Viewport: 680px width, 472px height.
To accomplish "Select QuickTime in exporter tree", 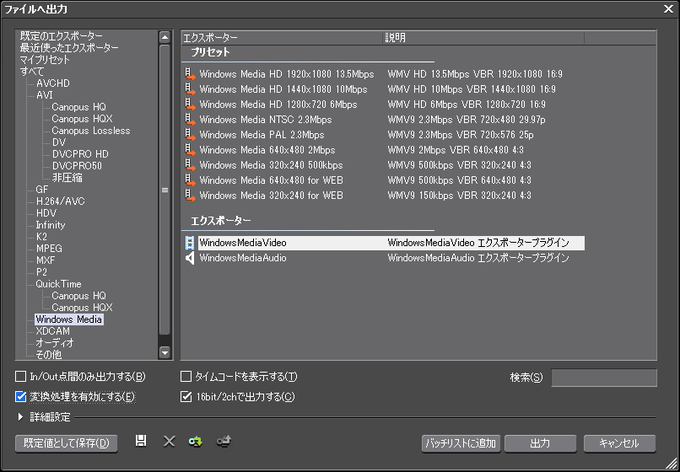I will coord(59,284).
